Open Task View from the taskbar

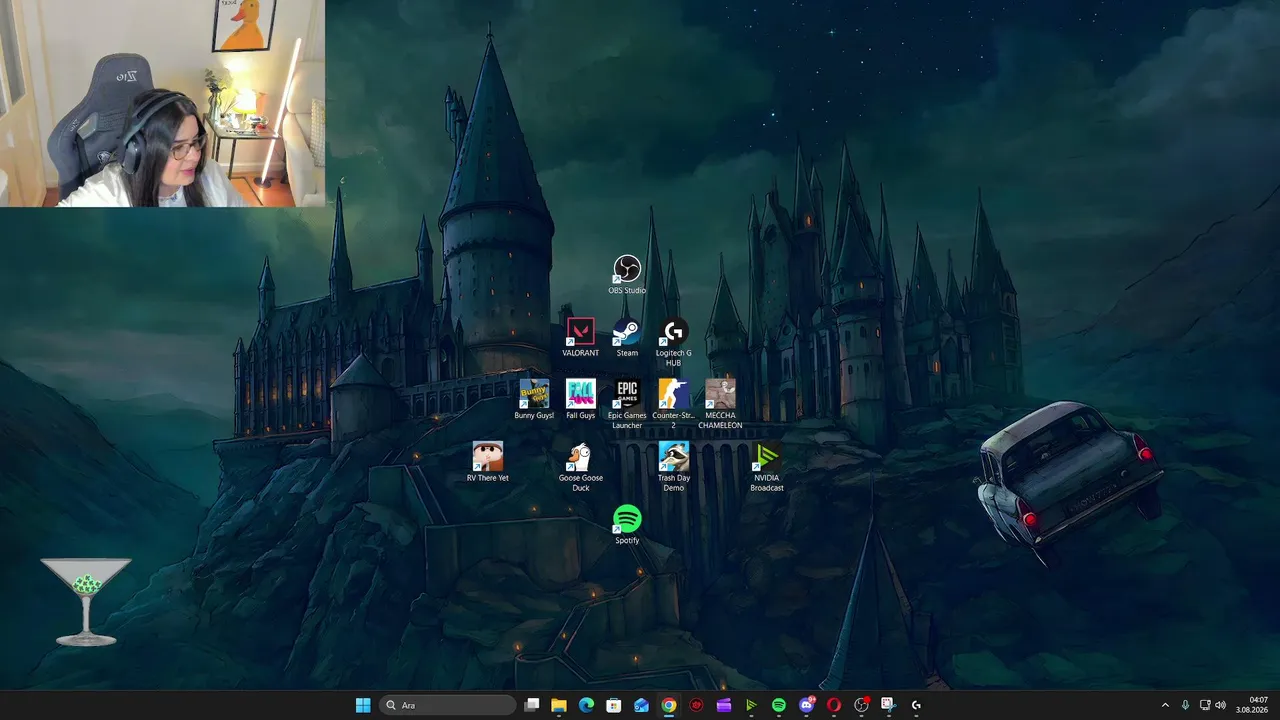point(532,705)
